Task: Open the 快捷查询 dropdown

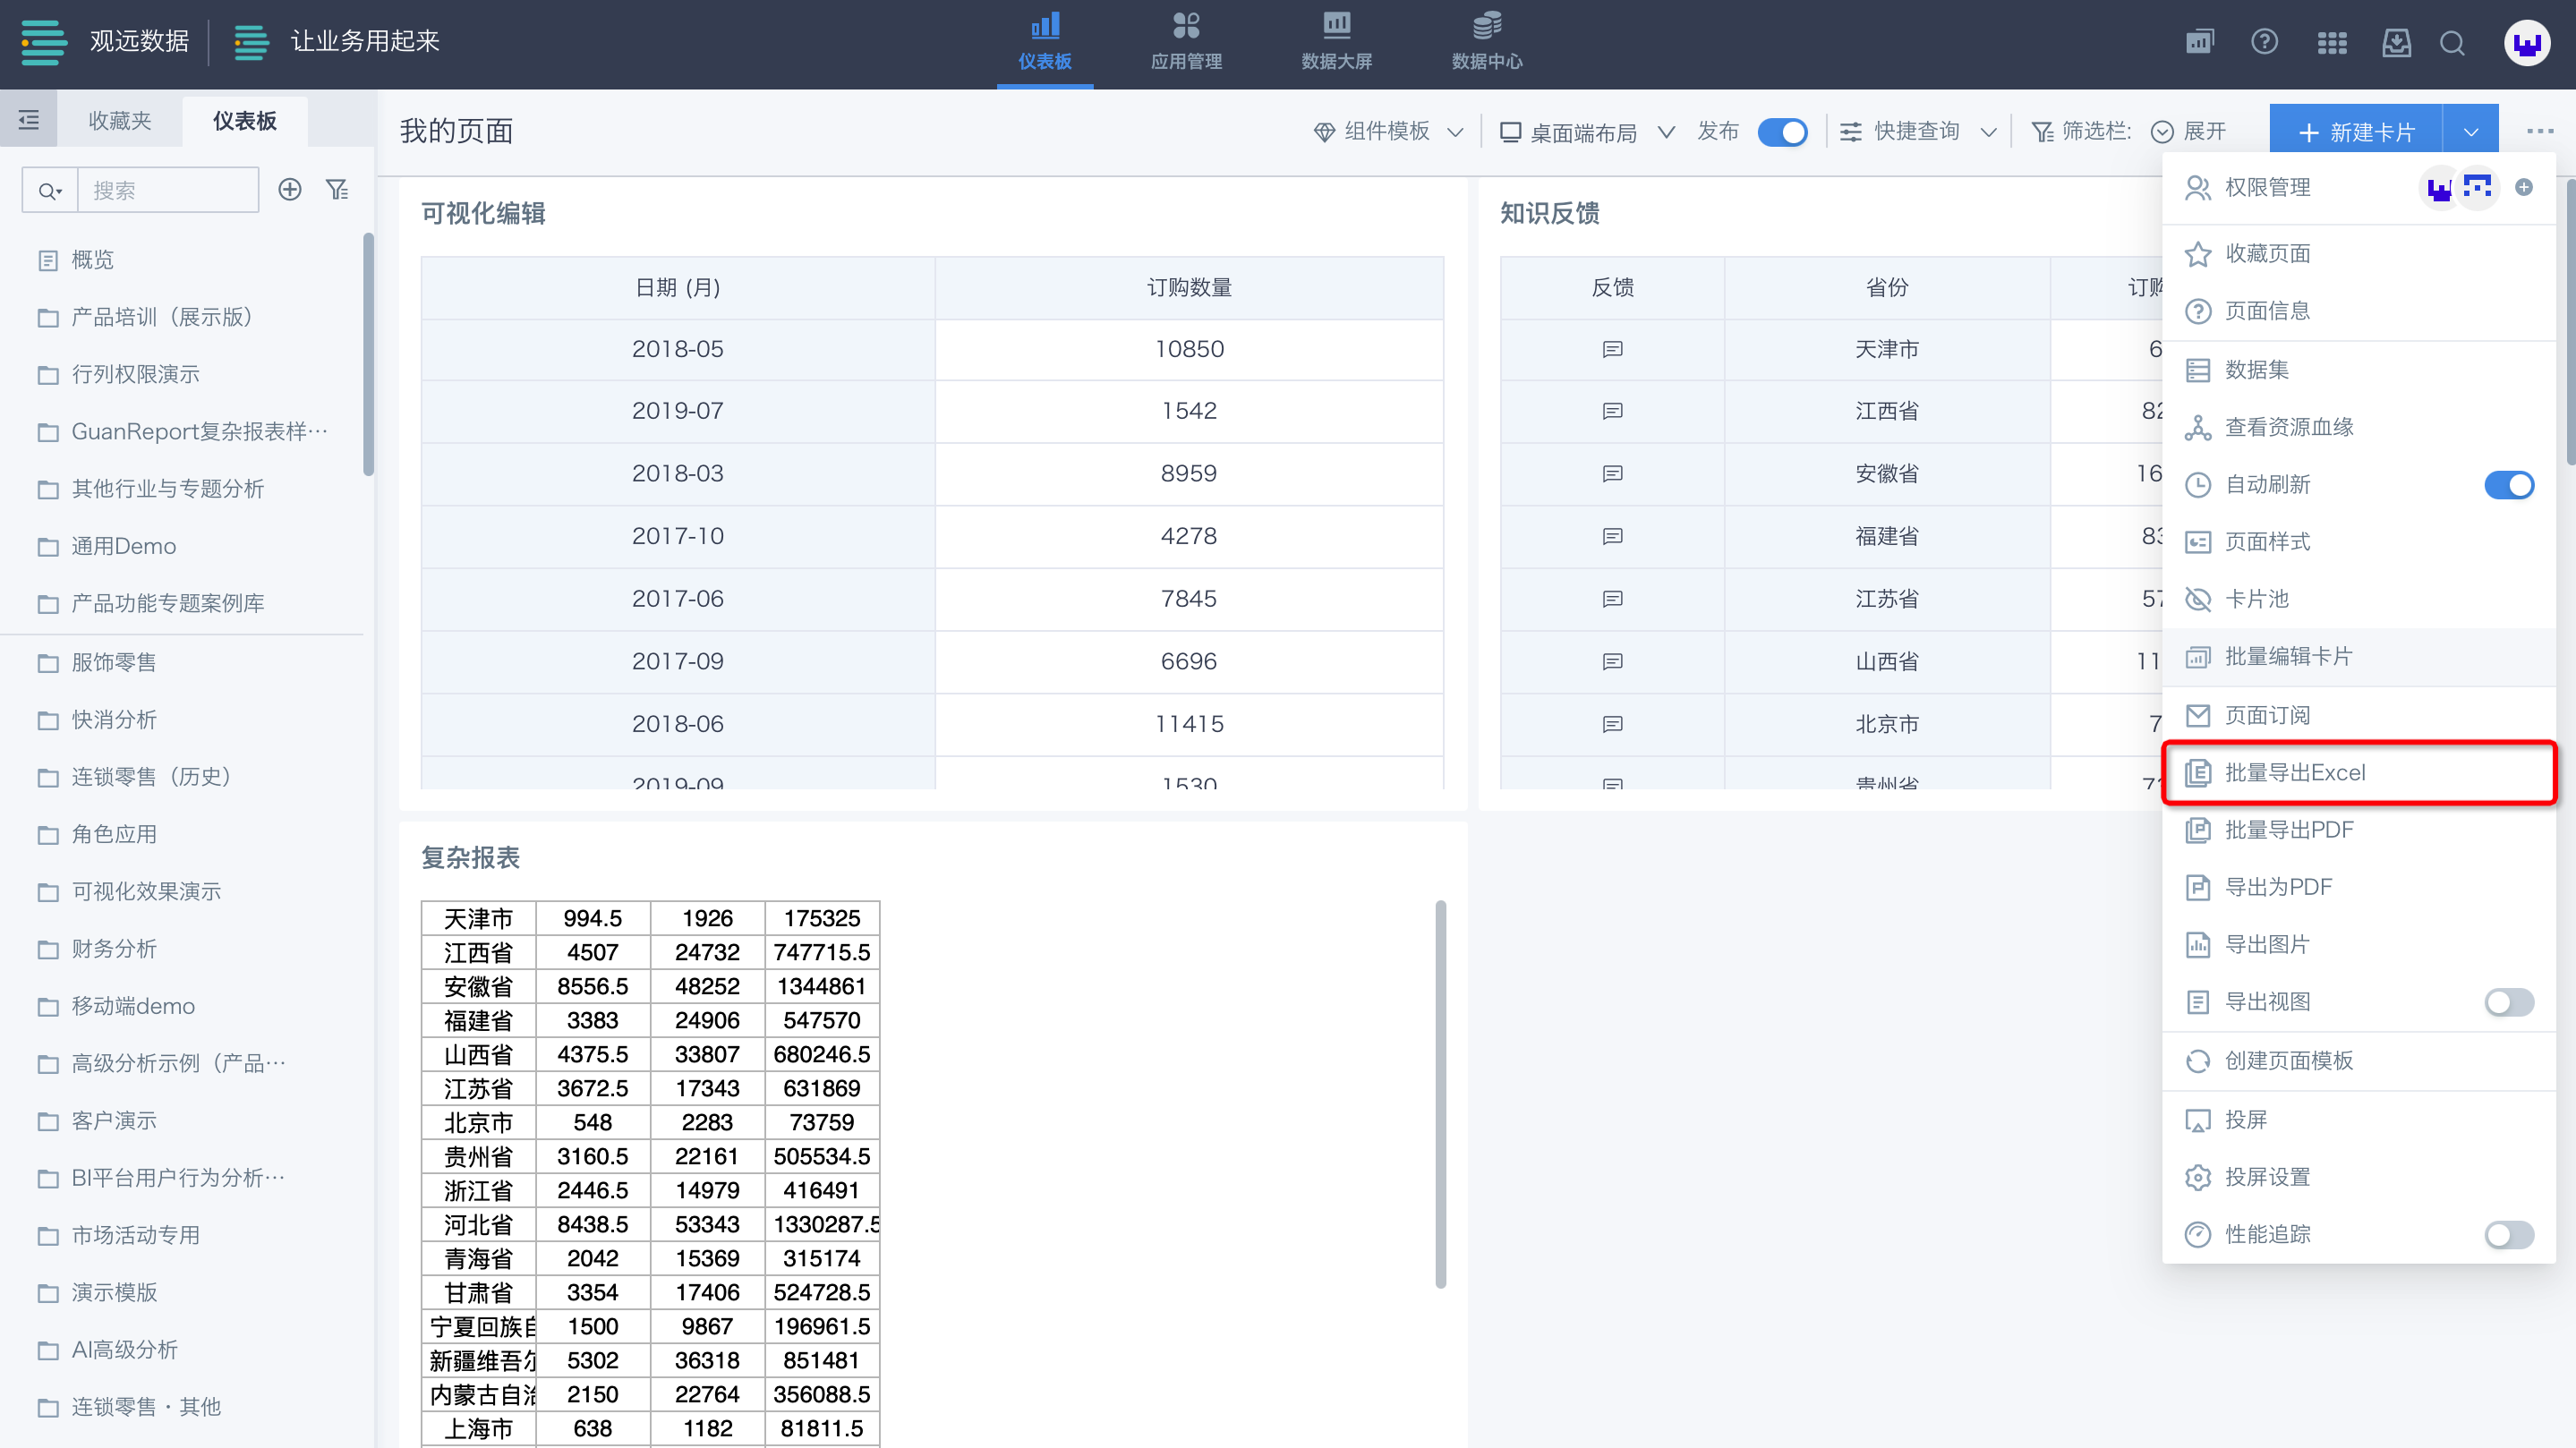Action: click(1917, 132)
